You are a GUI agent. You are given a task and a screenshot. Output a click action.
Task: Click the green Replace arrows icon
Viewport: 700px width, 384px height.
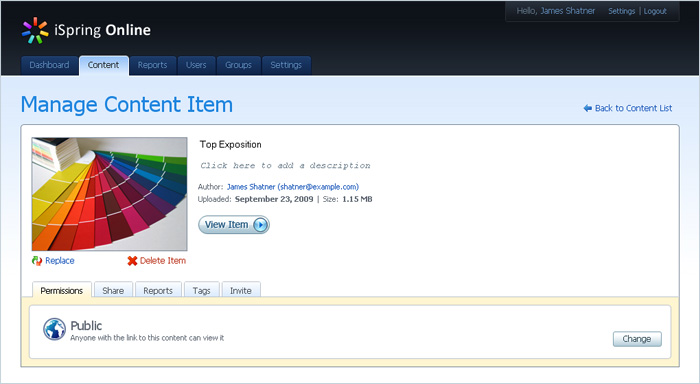(x=37, y=261)
